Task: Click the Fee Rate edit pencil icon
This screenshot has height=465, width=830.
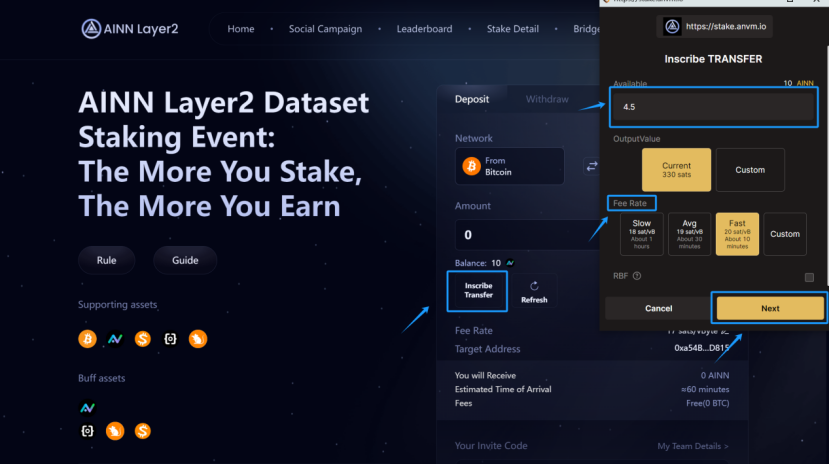Action: [725, 332]
